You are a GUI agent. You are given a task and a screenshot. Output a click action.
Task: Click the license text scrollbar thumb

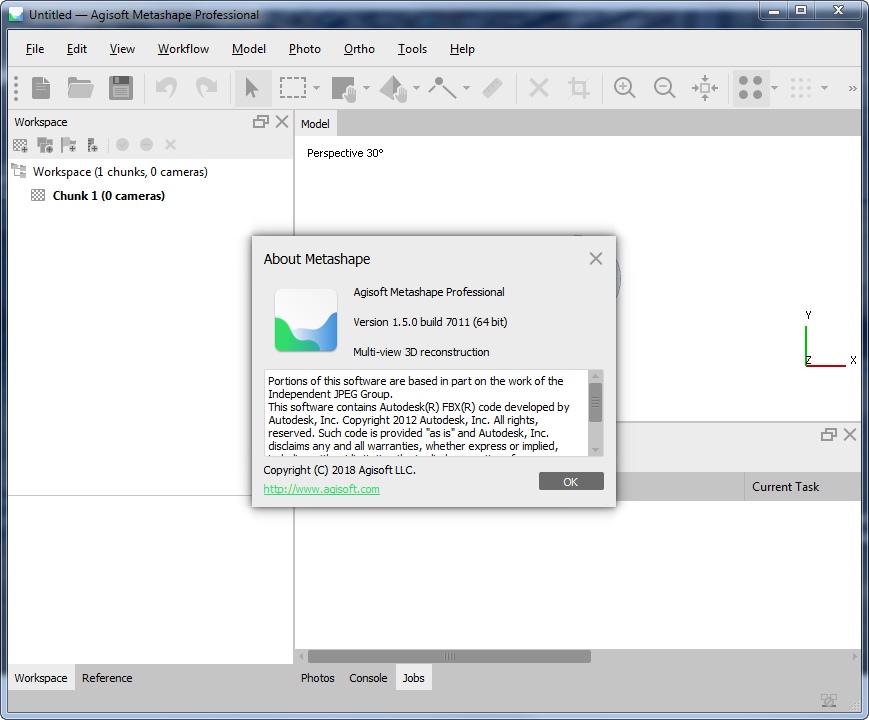point(595,402)
